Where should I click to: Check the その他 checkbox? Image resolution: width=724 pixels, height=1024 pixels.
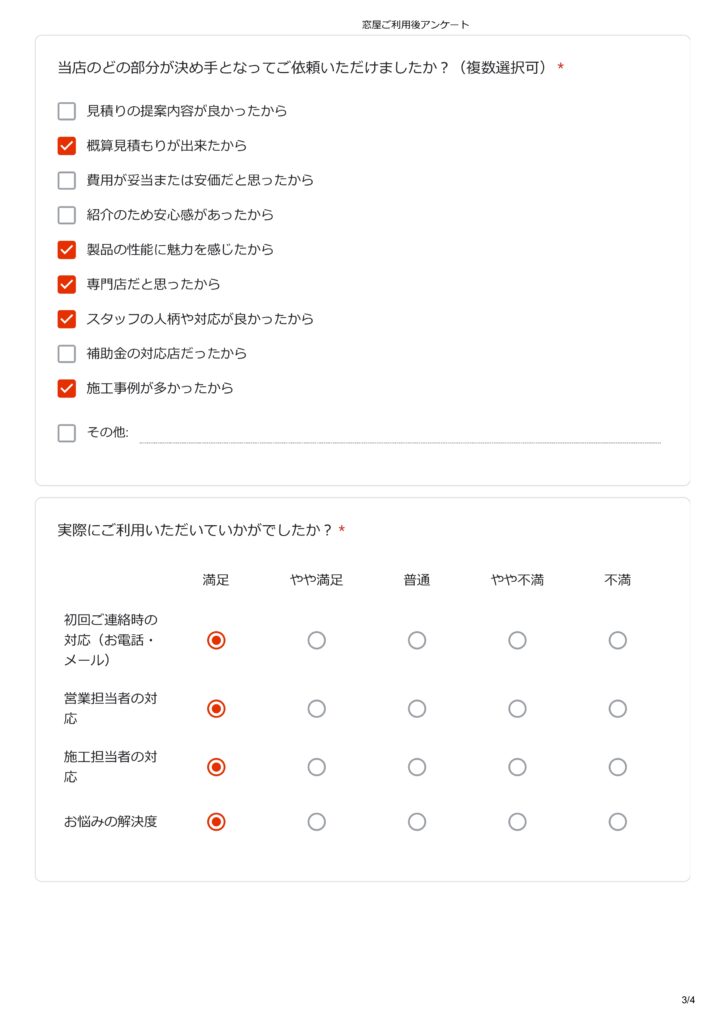(x=67, y=433)
